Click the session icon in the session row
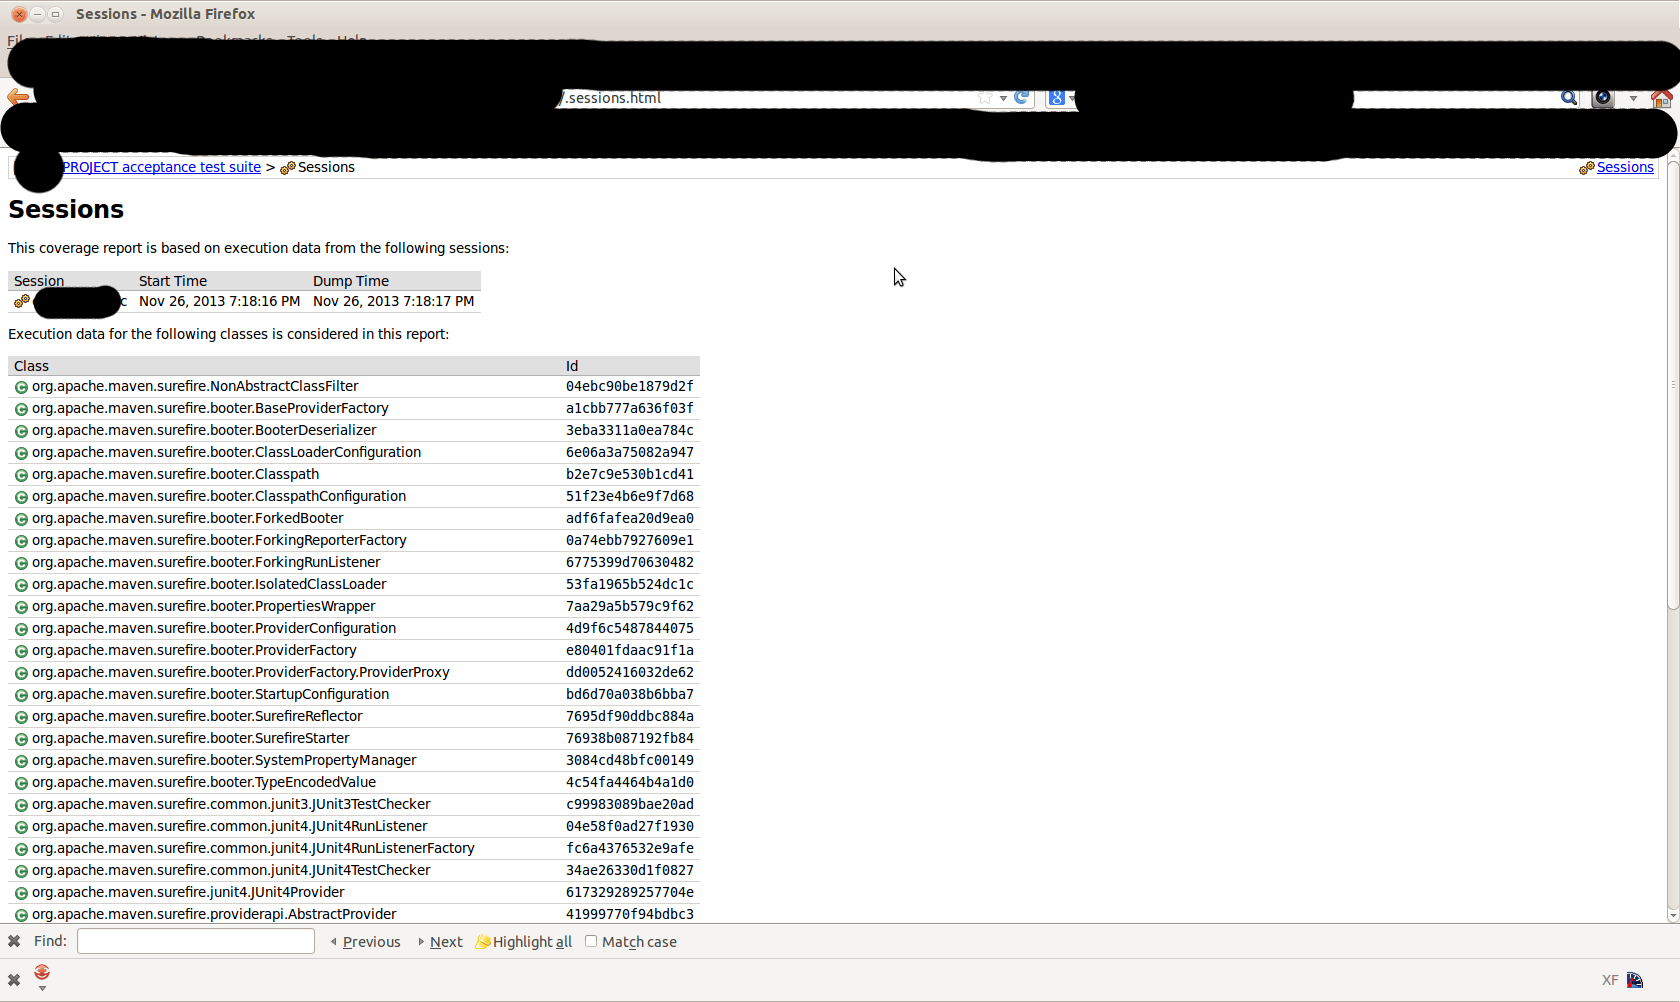 pos(22,301)
